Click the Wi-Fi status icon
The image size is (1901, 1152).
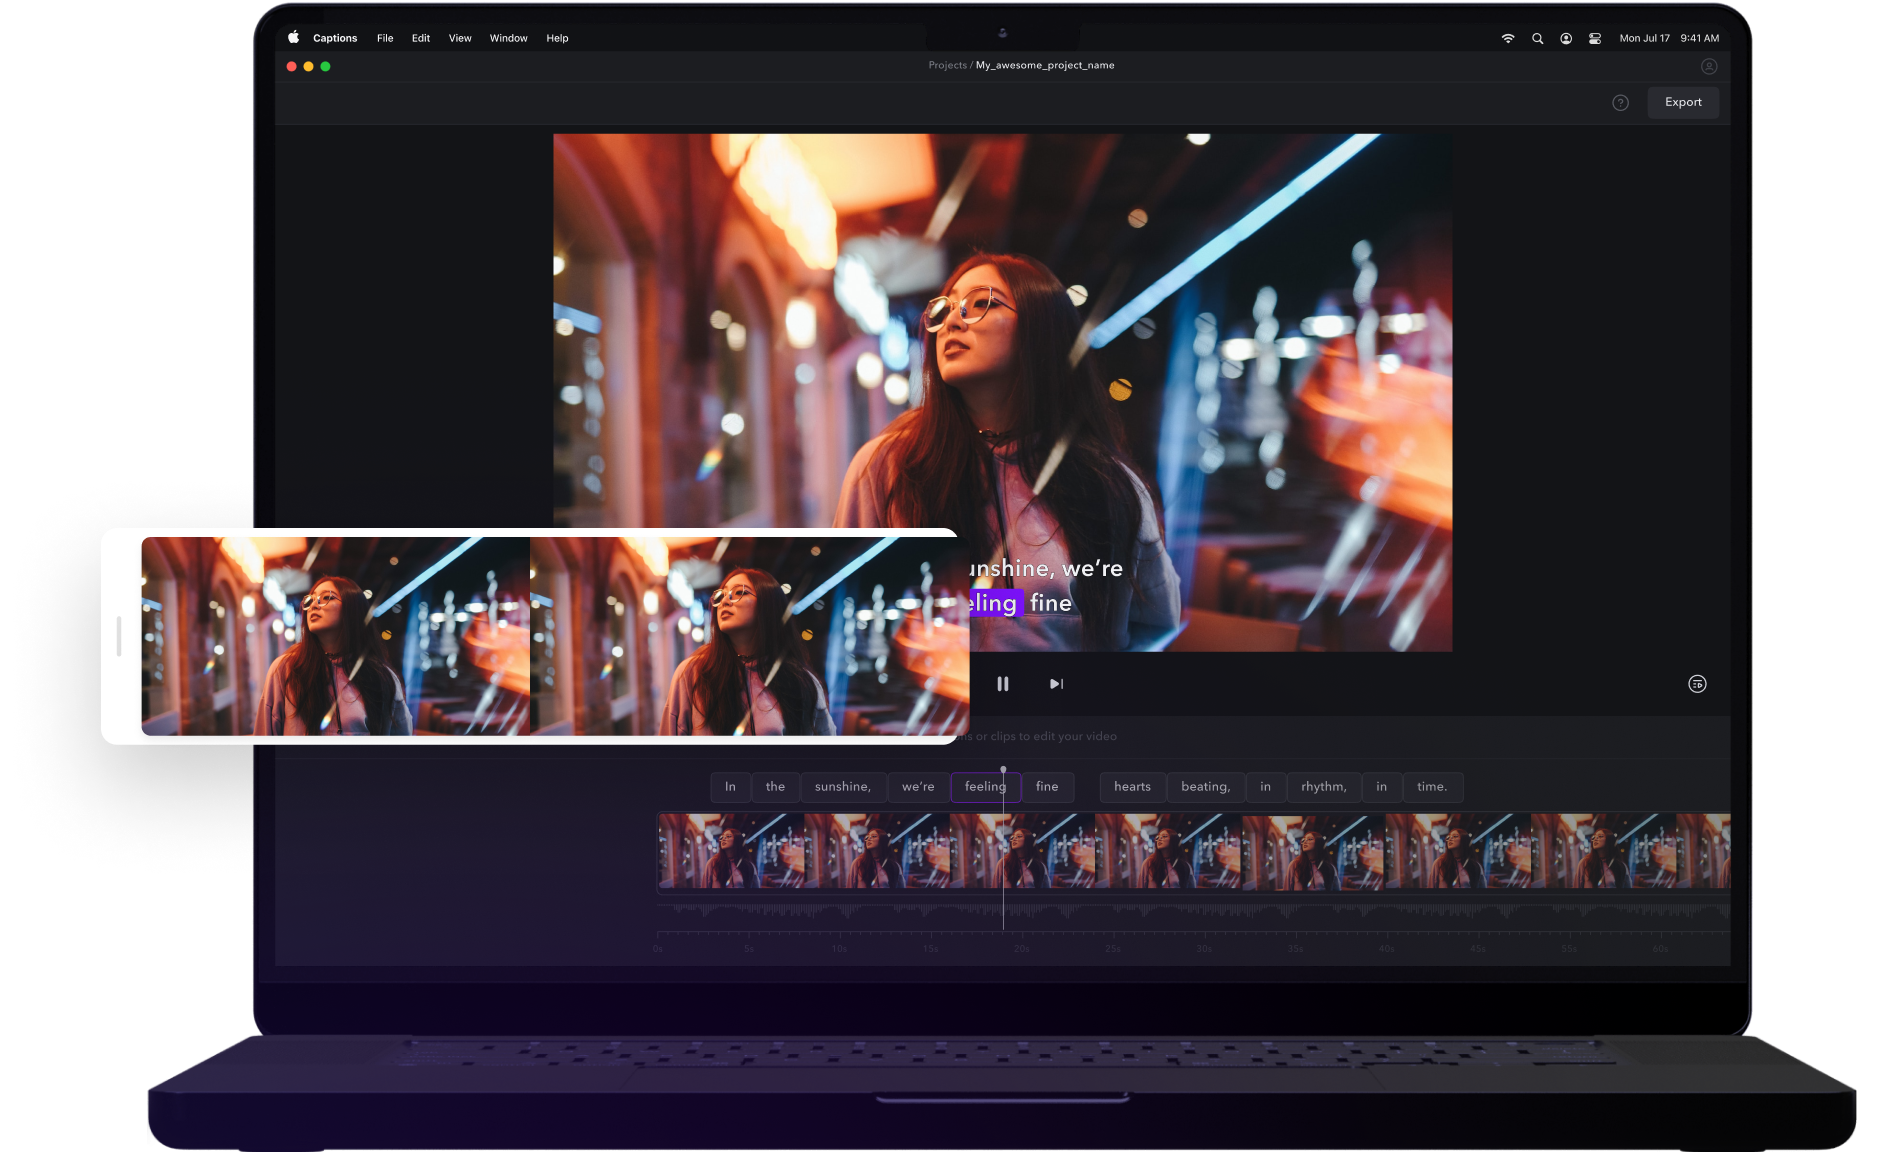[1509, 38]
